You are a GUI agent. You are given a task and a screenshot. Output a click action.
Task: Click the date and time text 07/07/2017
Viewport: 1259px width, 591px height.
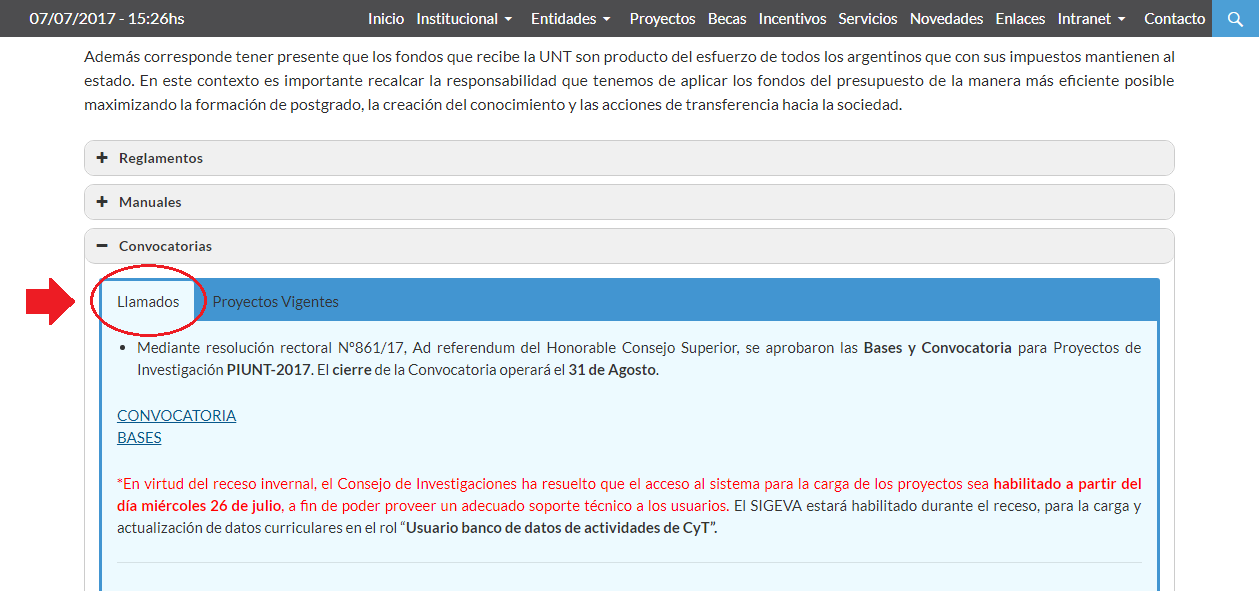point(107,19)
